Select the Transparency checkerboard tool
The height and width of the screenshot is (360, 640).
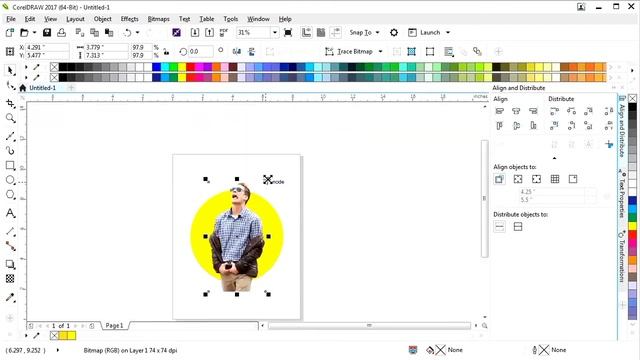[10, 278]
